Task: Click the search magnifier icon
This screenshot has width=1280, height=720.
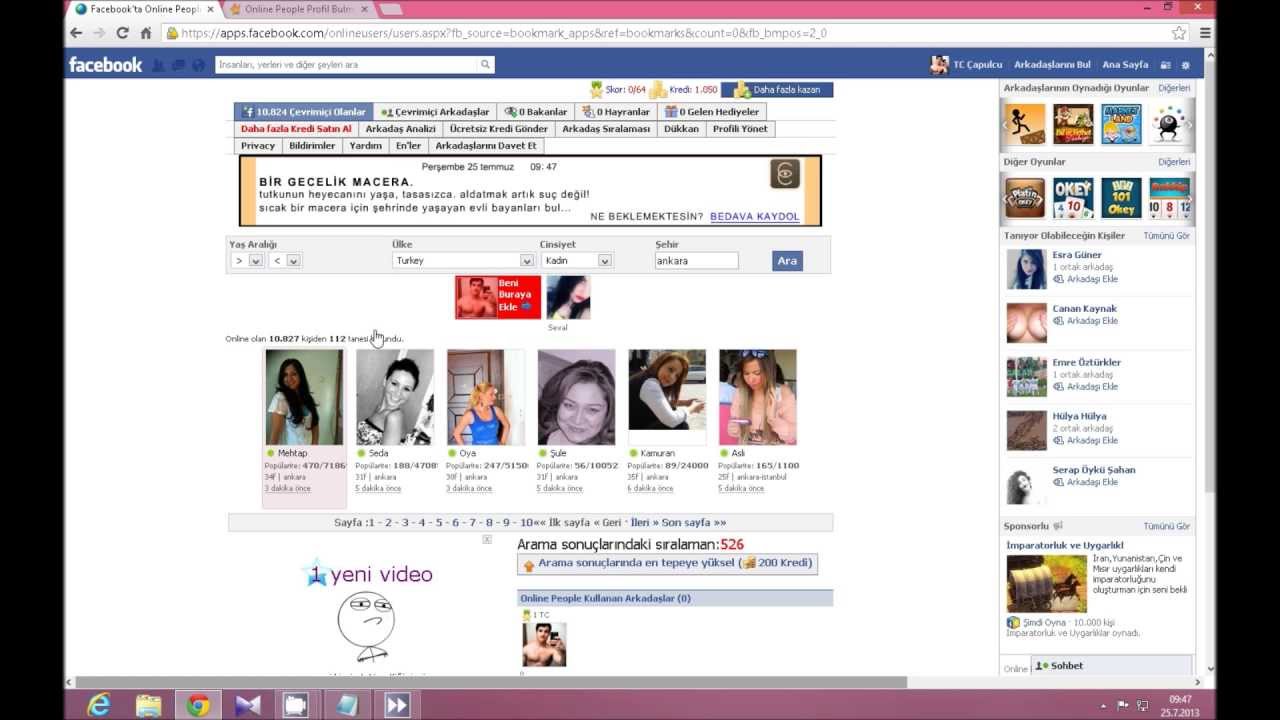Action: tap(485, 65)
